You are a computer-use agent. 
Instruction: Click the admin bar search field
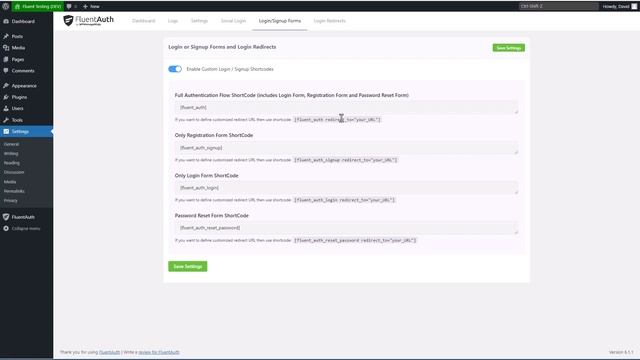click(558, 6)
